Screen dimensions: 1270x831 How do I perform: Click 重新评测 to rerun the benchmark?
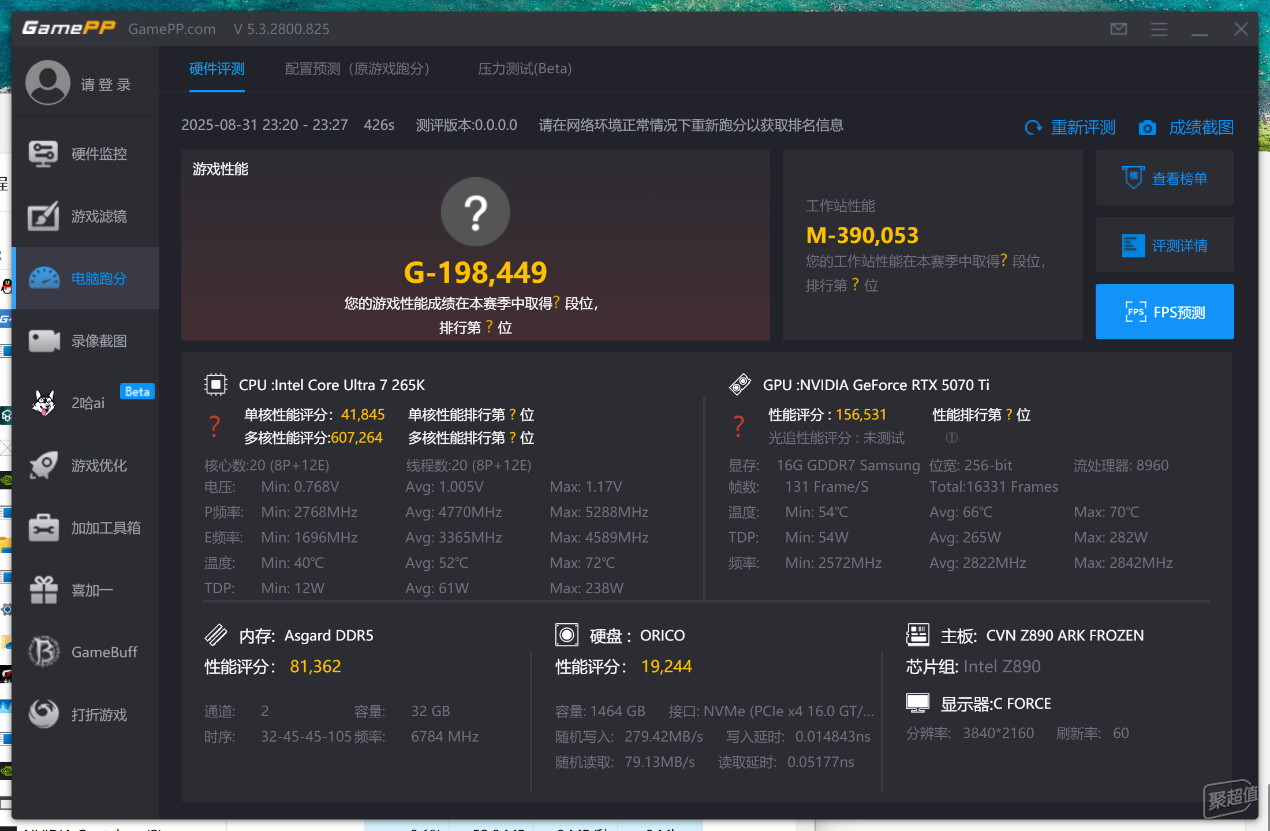[x=1070, y=127]
